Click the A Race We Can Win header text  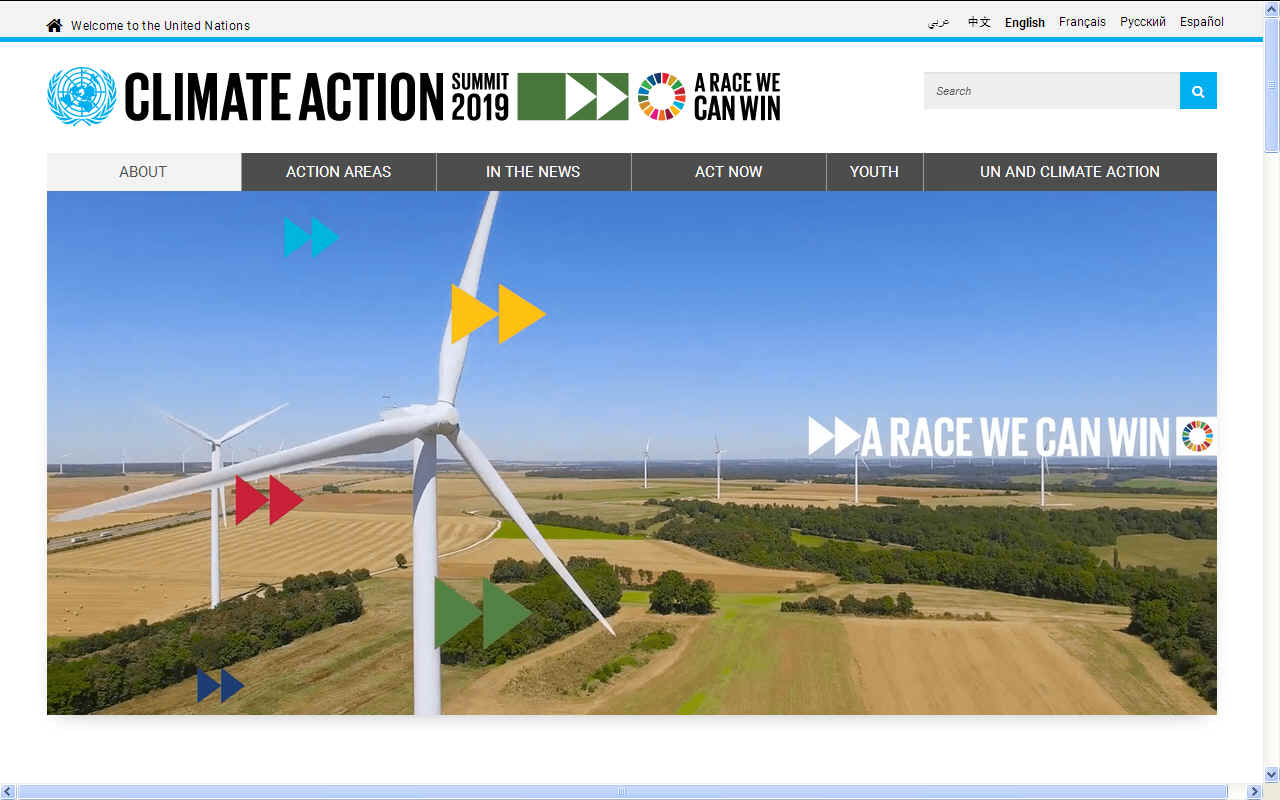click(x=737, y=96)
